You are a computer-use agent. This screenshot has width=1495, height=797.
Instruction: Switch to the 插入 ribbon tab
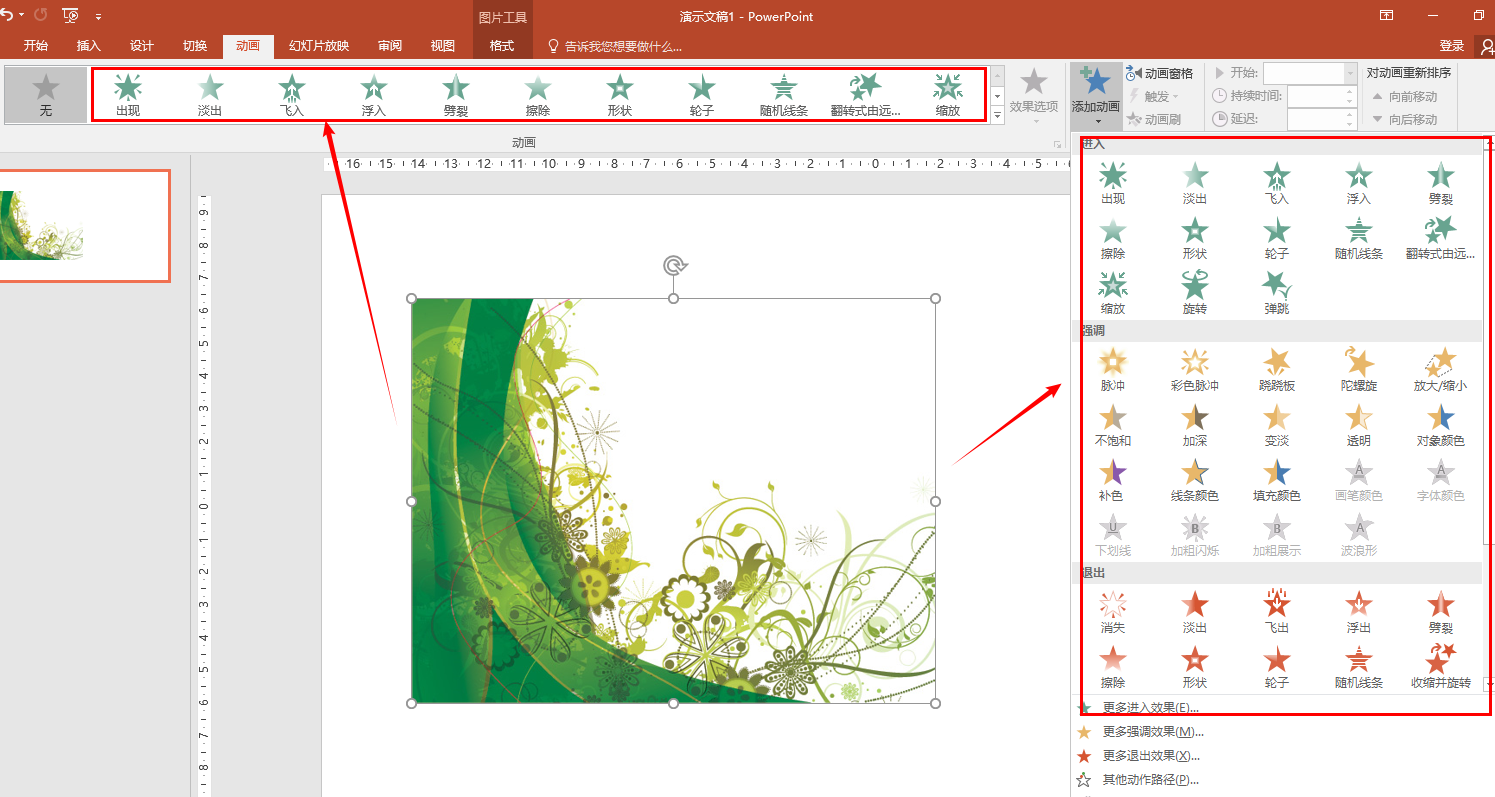[x=89, y=46]
